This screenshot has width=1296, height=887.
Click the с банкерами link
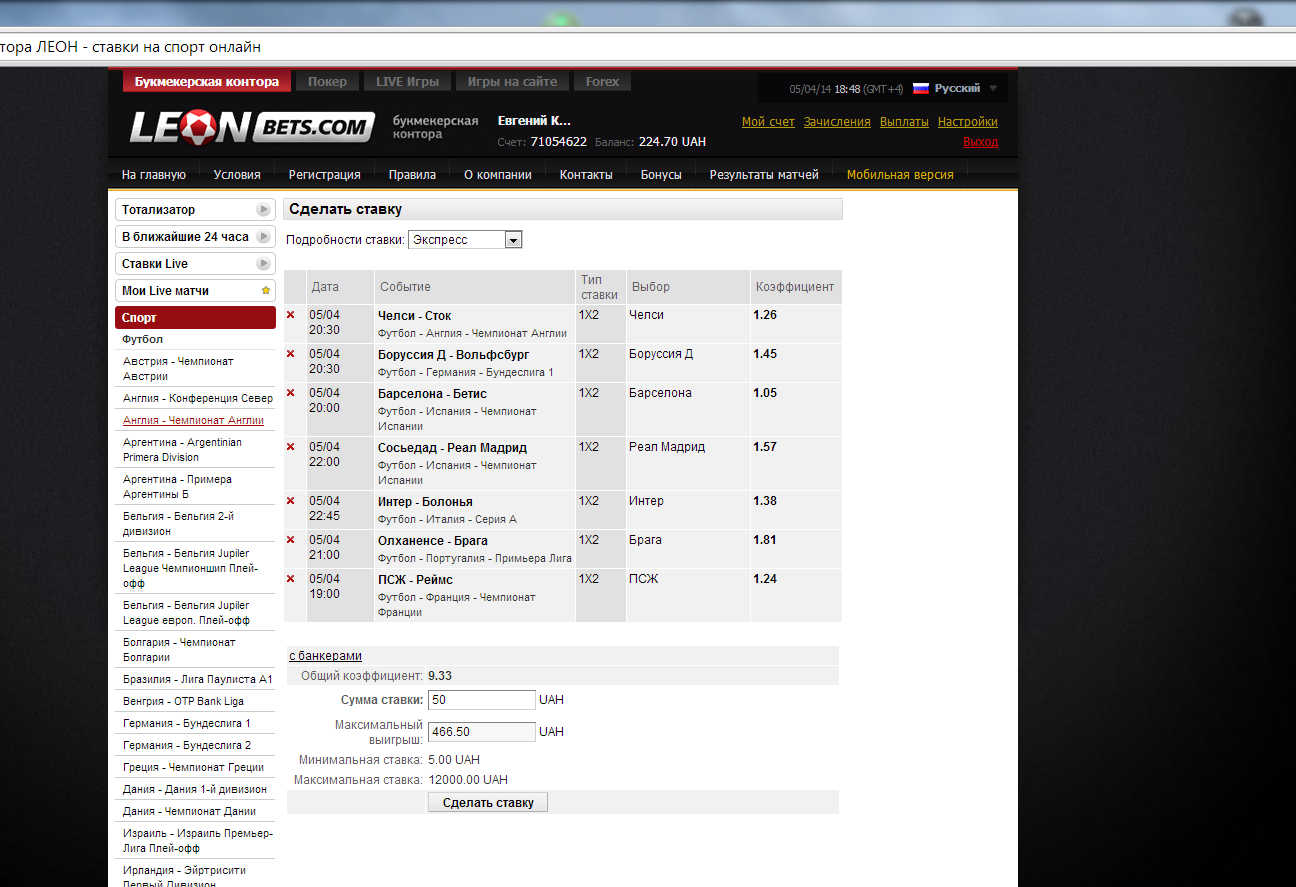(325, 656)
